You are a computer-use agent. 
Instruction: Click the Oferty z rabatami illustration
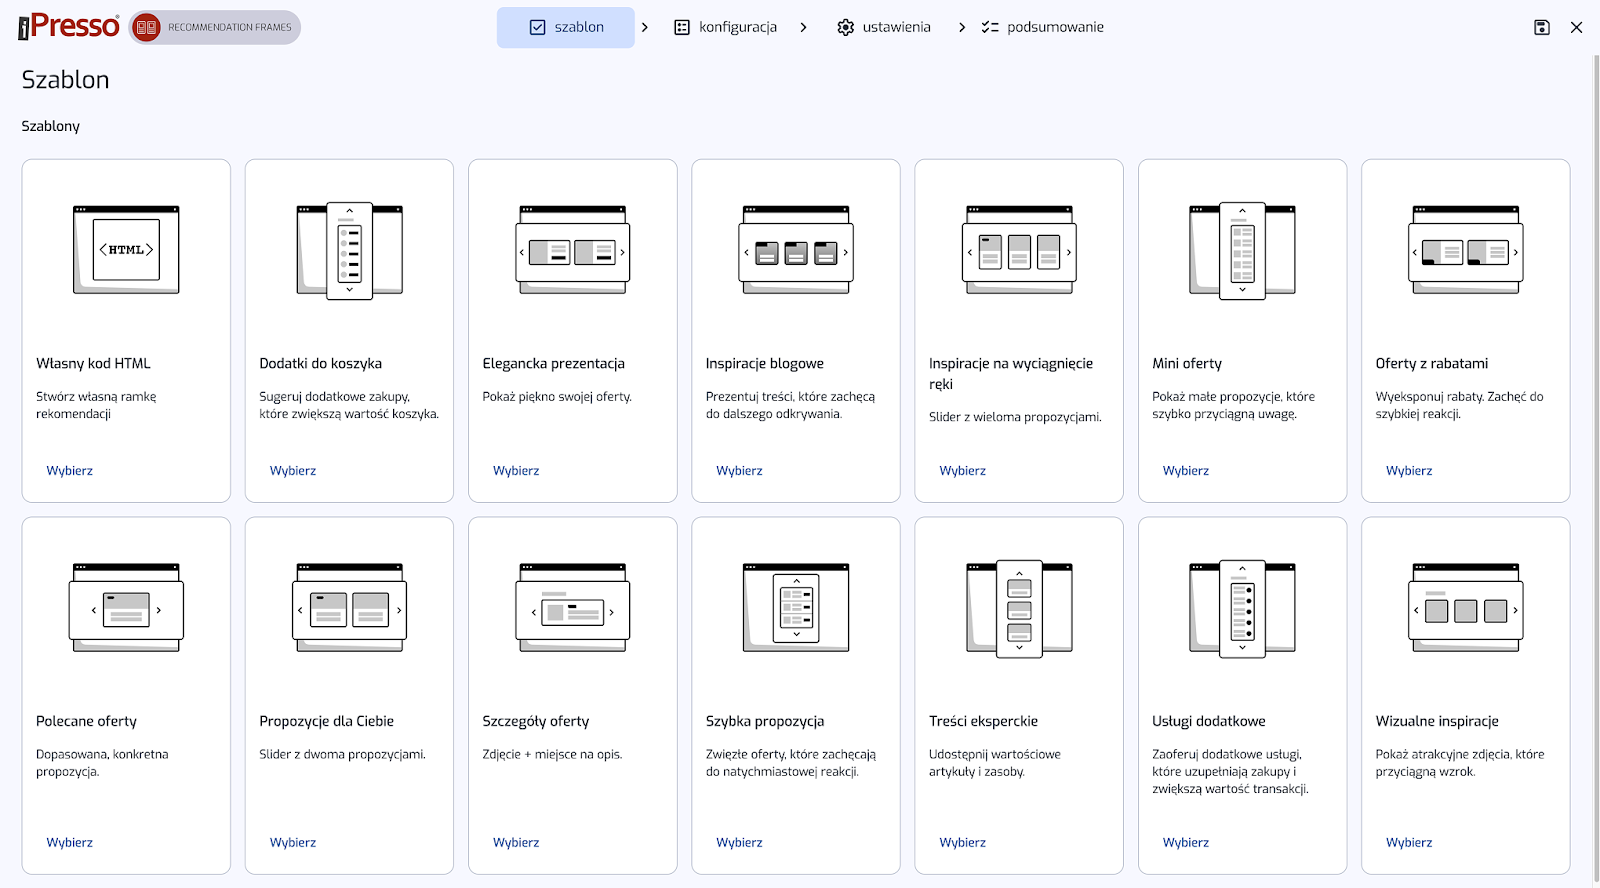1465,250
